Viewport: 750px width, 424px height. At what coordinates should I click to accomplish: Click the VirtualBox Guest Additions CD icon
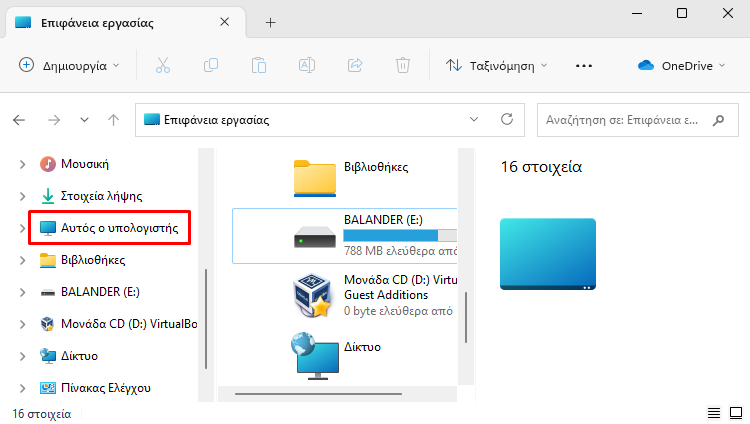[x=313, y=295]
